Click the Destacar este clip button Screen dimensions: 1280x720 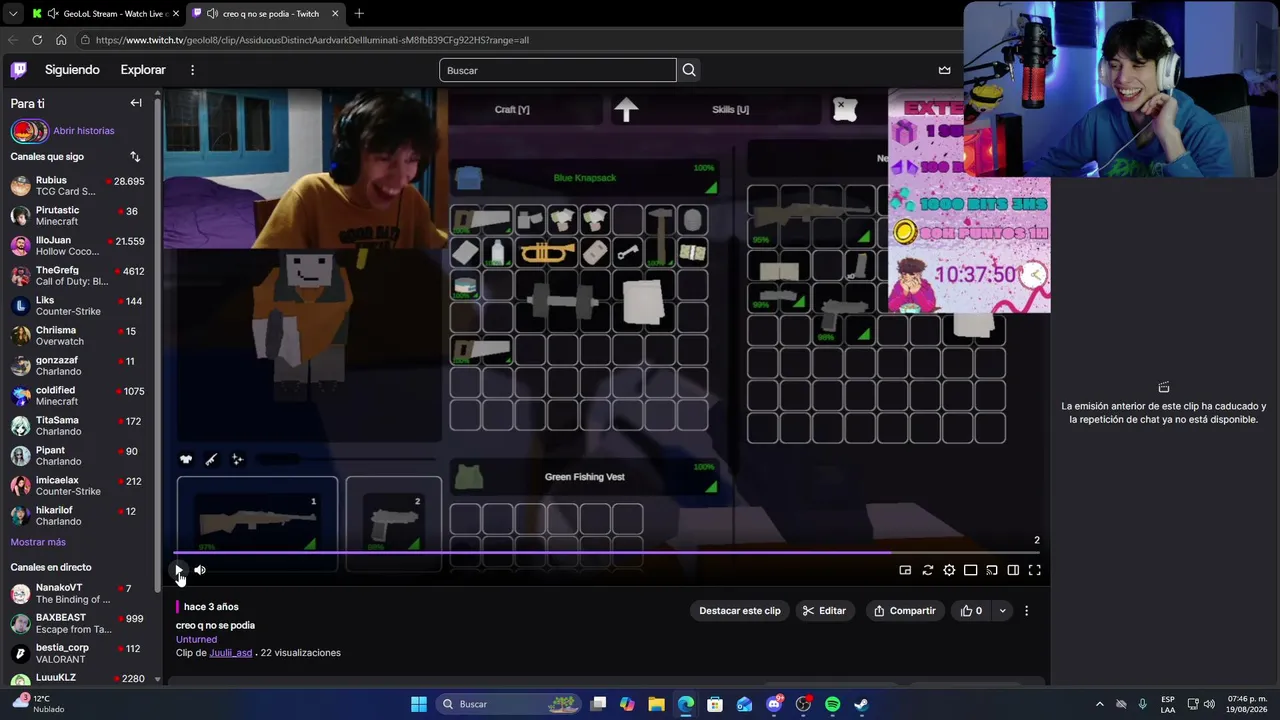740,611
